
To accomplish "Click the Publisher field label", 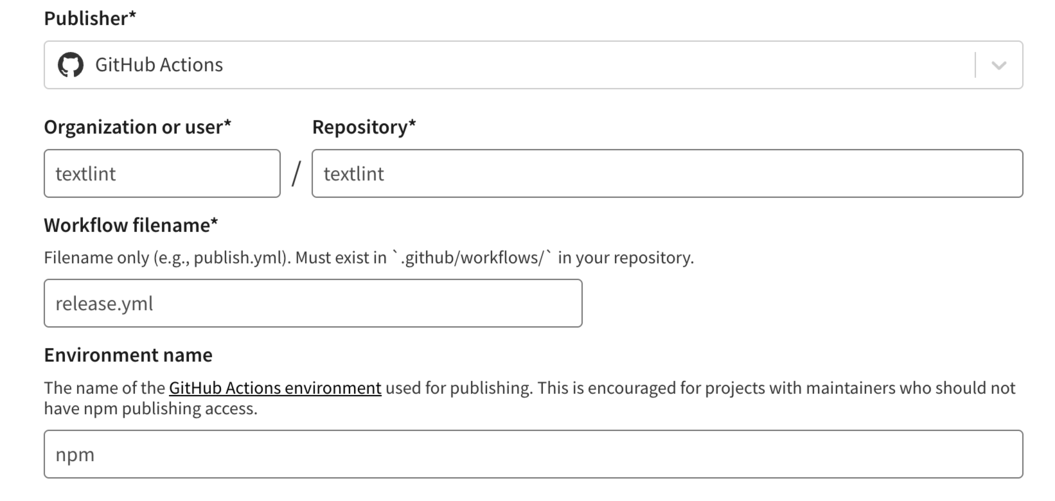I will click(x=90, y=19).
